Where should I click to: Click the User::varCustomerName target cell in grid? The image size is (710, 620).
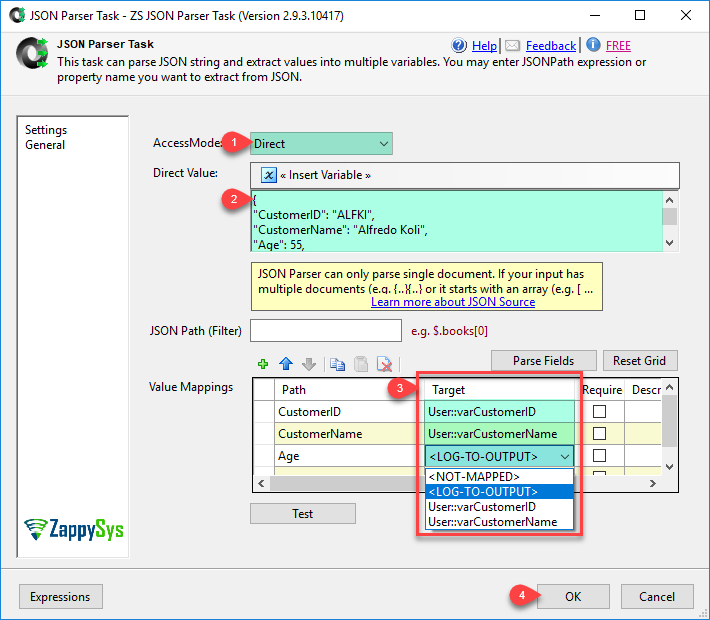[499, 433]
